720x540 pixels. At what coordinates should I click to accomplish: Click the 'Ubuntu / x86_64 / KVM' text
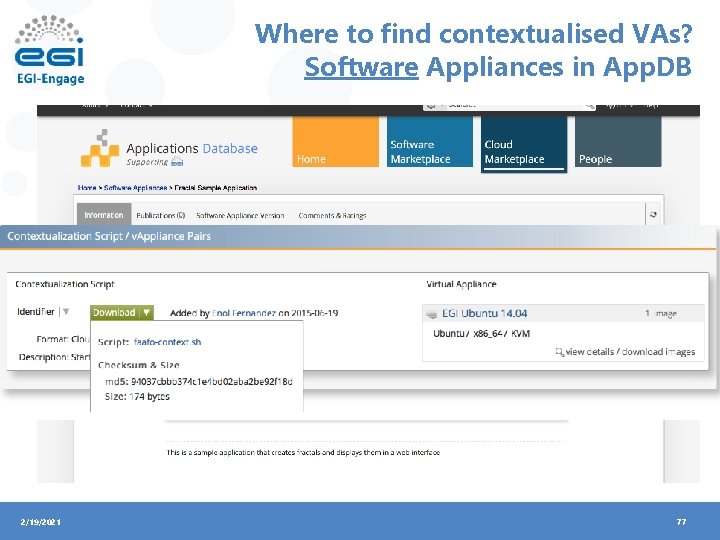(x=482, y=333)
